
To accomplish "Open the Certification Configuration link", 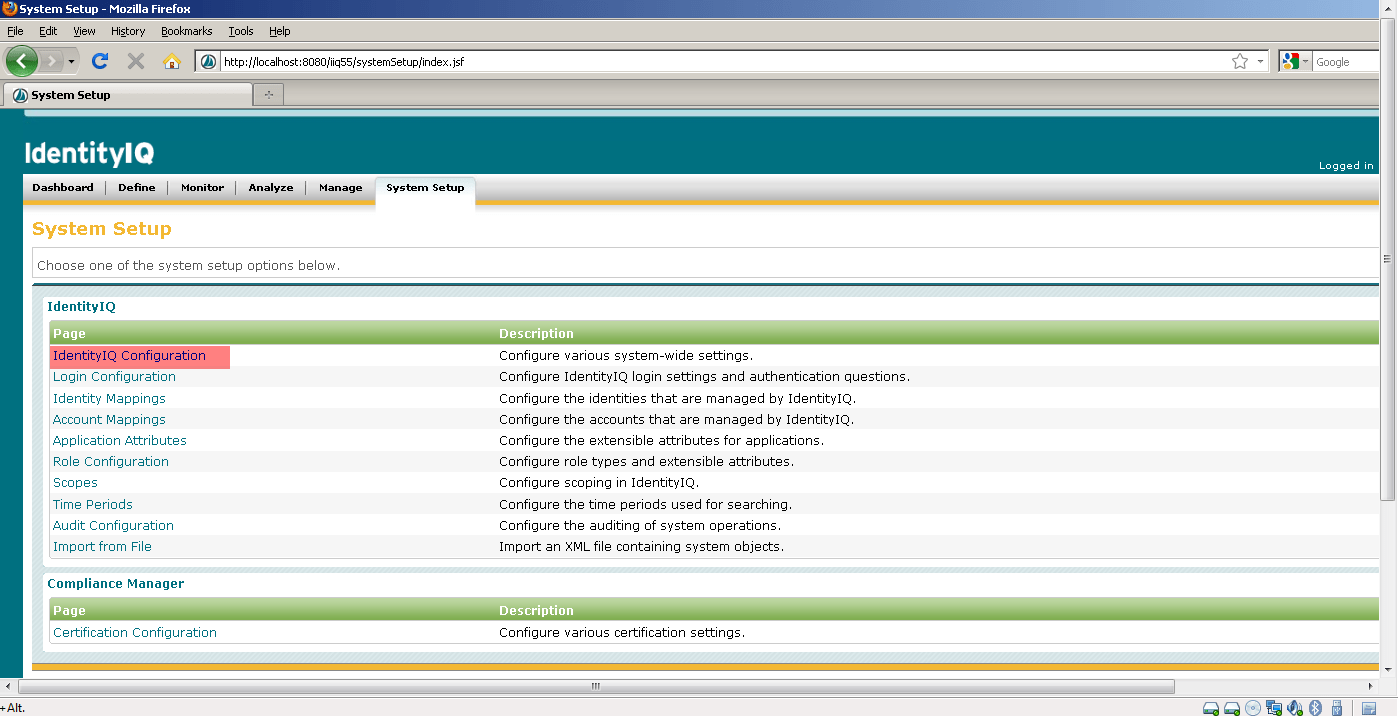I will 135,633.
